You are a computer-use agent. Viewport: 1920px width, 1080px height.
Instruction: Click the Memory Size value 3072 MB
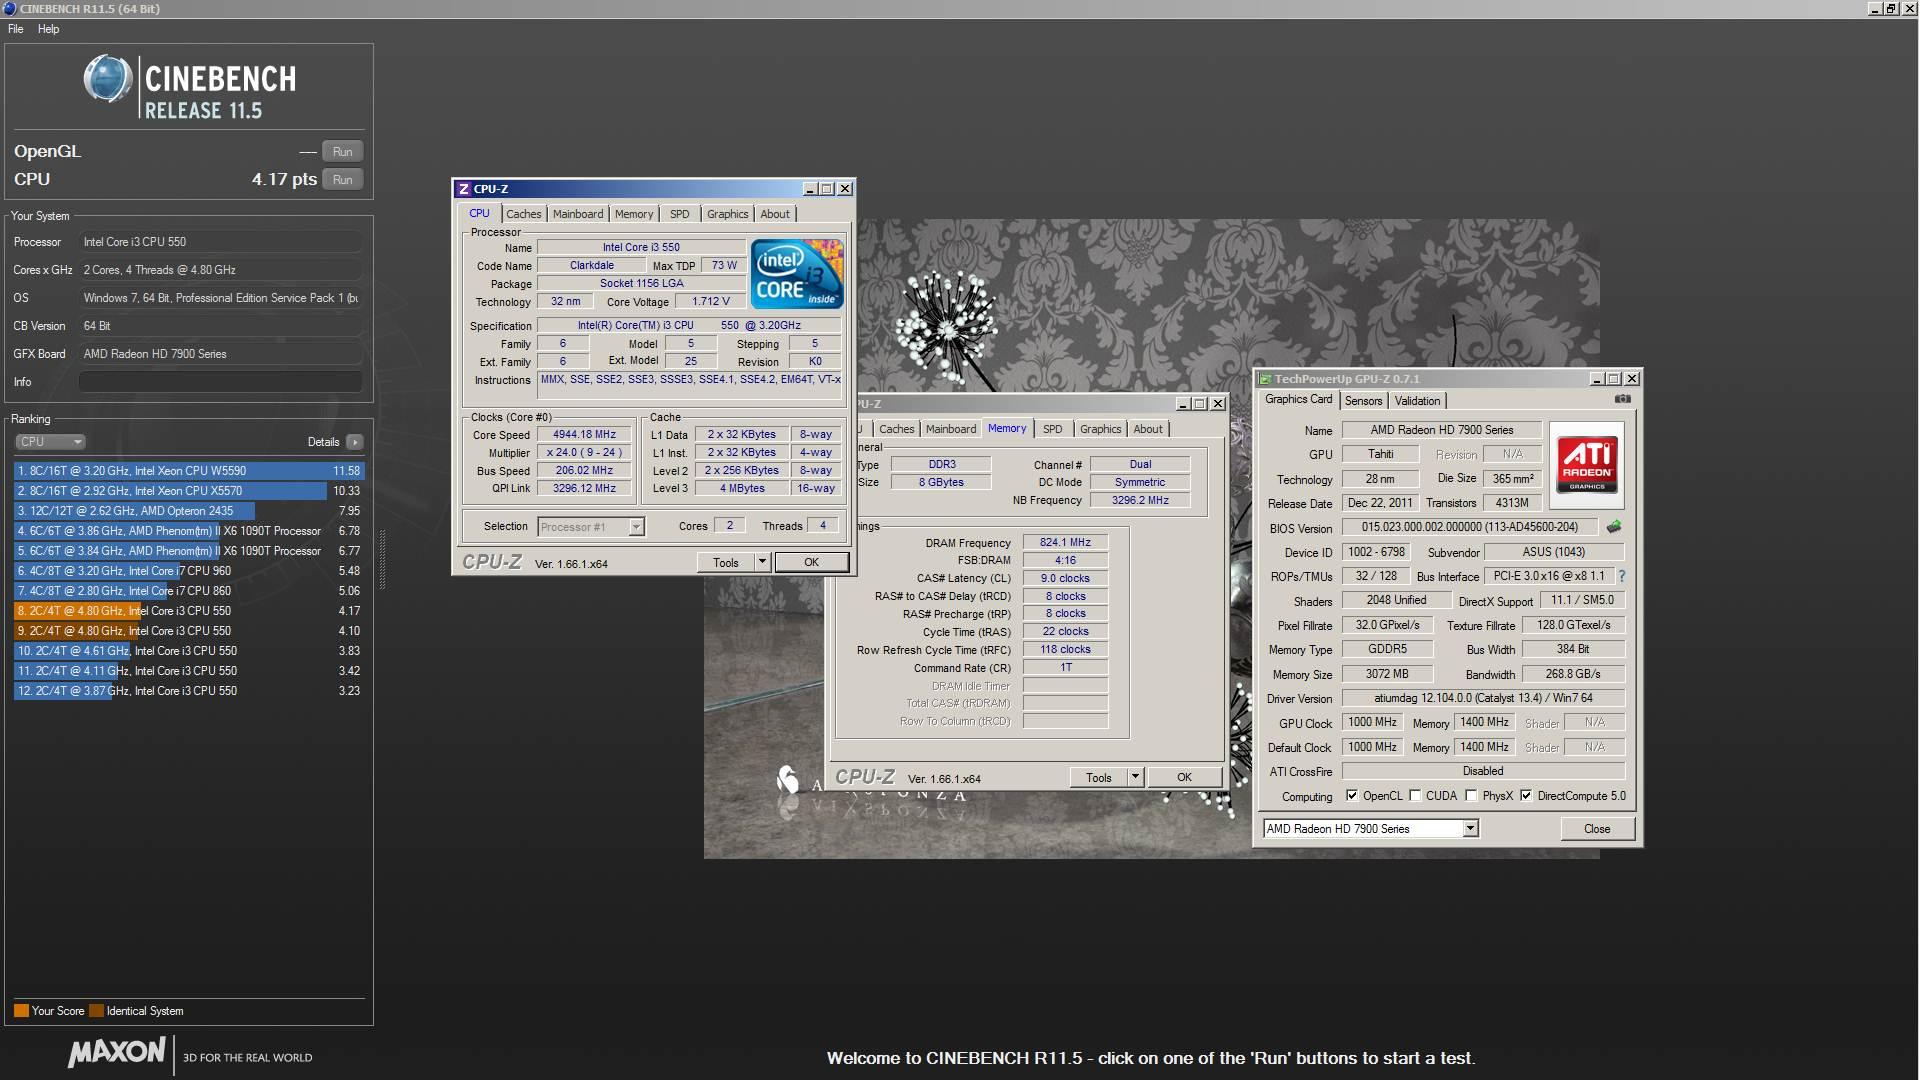click(x=1387, y=674)
